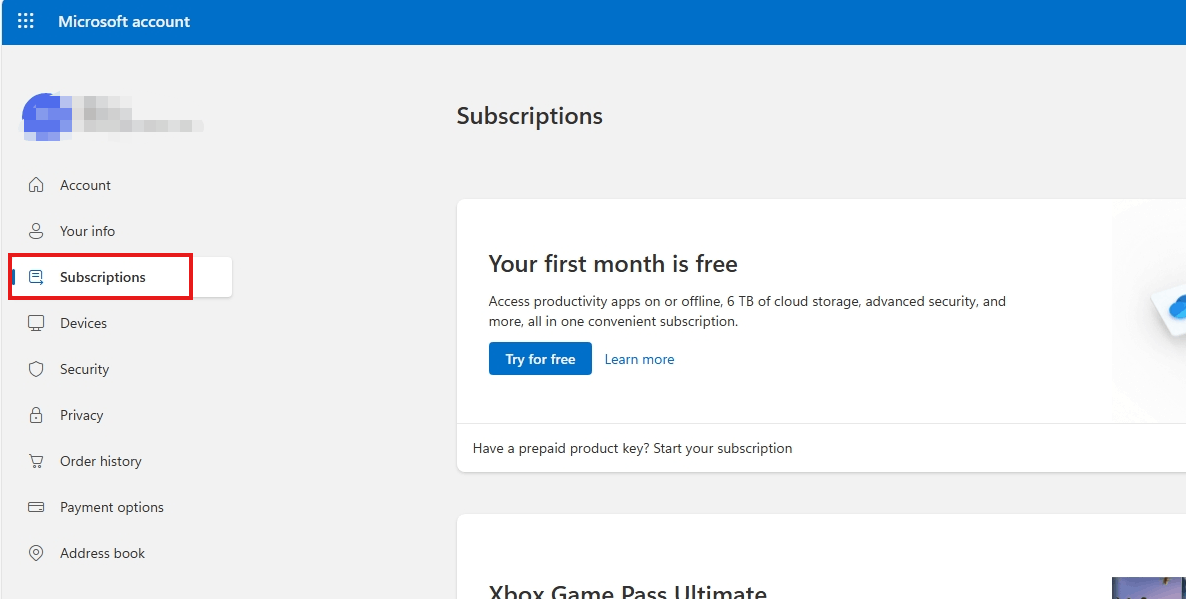Click the Your info person icon
The image size is (1186, 599).
click(36, 231)
